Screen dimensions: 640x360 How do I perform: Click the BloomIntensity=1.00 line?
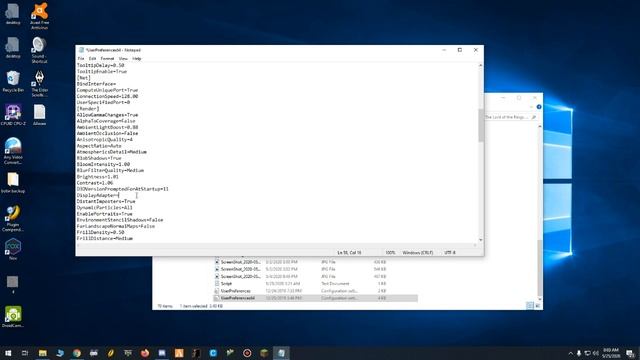(x=103, y=164)
